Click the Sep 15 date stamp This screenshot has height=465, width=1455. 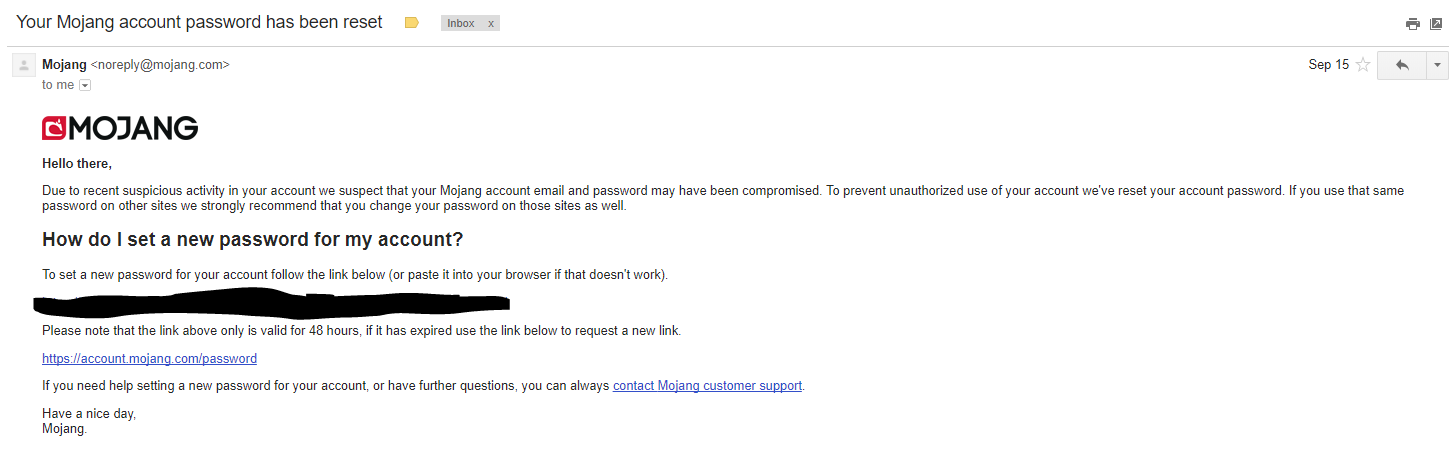tap(1328, 65)
